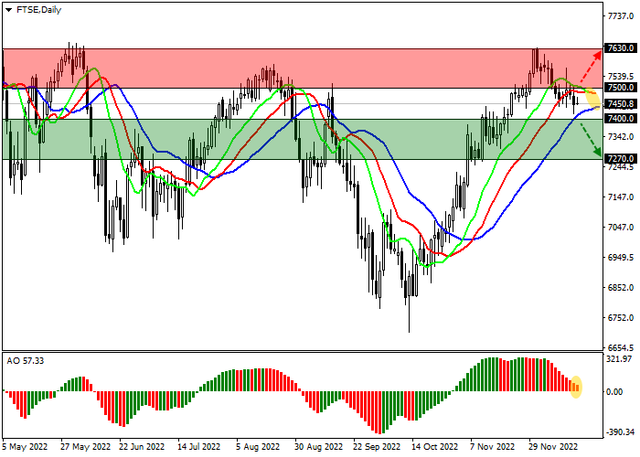Click the 30 Aug 2022 date label
The height and width of the screenshot is (457, 640).
[318, 446]
